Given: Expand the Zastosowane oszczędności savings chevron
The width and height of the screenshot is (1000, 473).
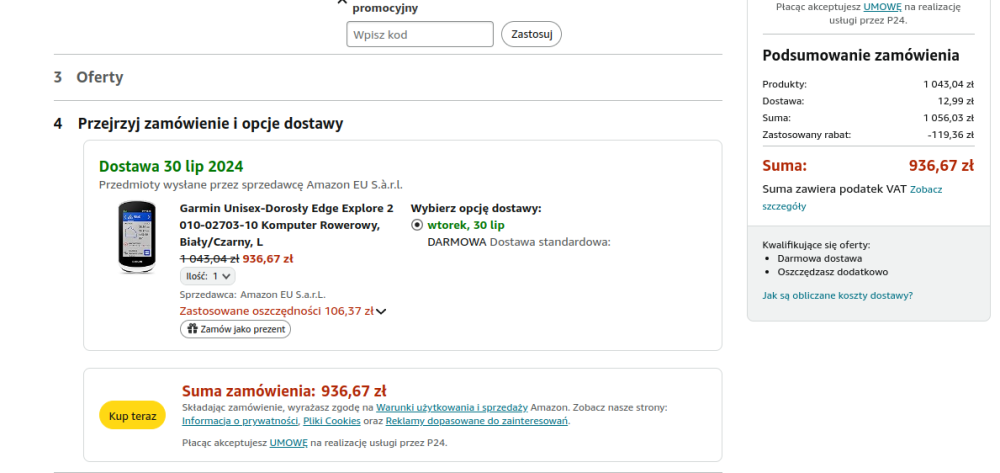Looking at the screenshot, I should 381,311.
